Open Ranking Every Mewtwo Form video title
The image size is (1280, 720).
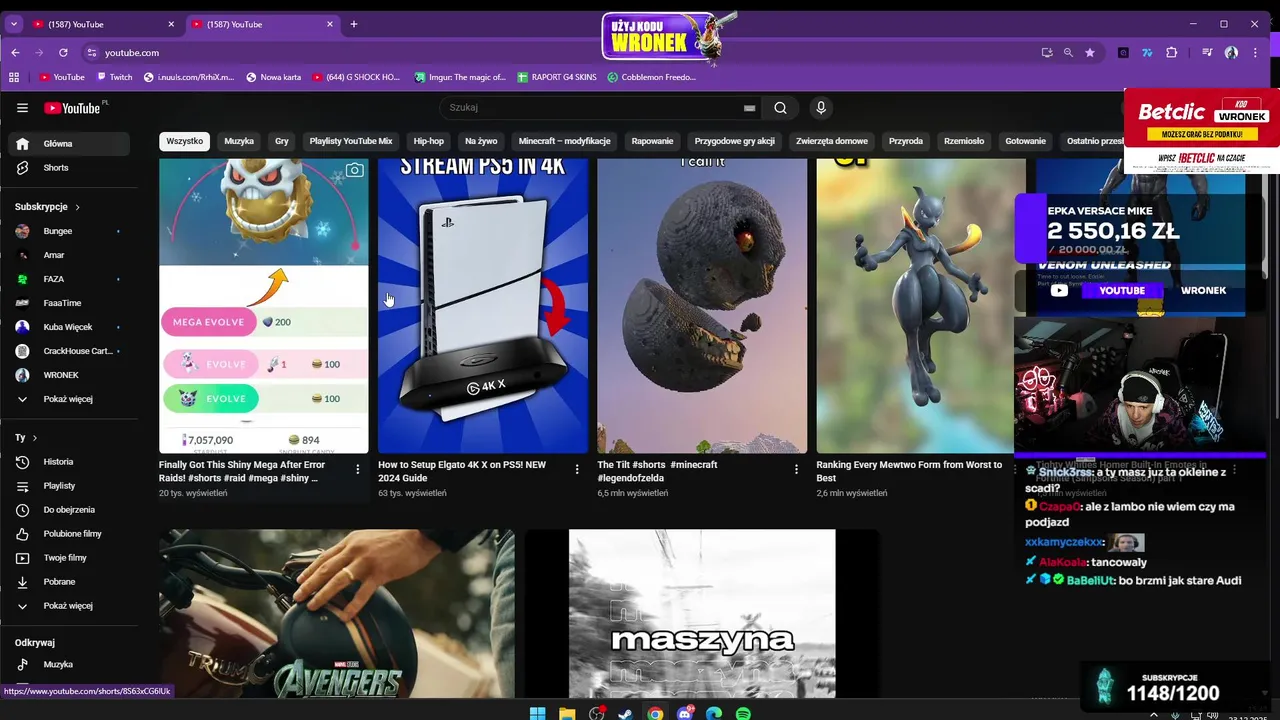point(909,471)
